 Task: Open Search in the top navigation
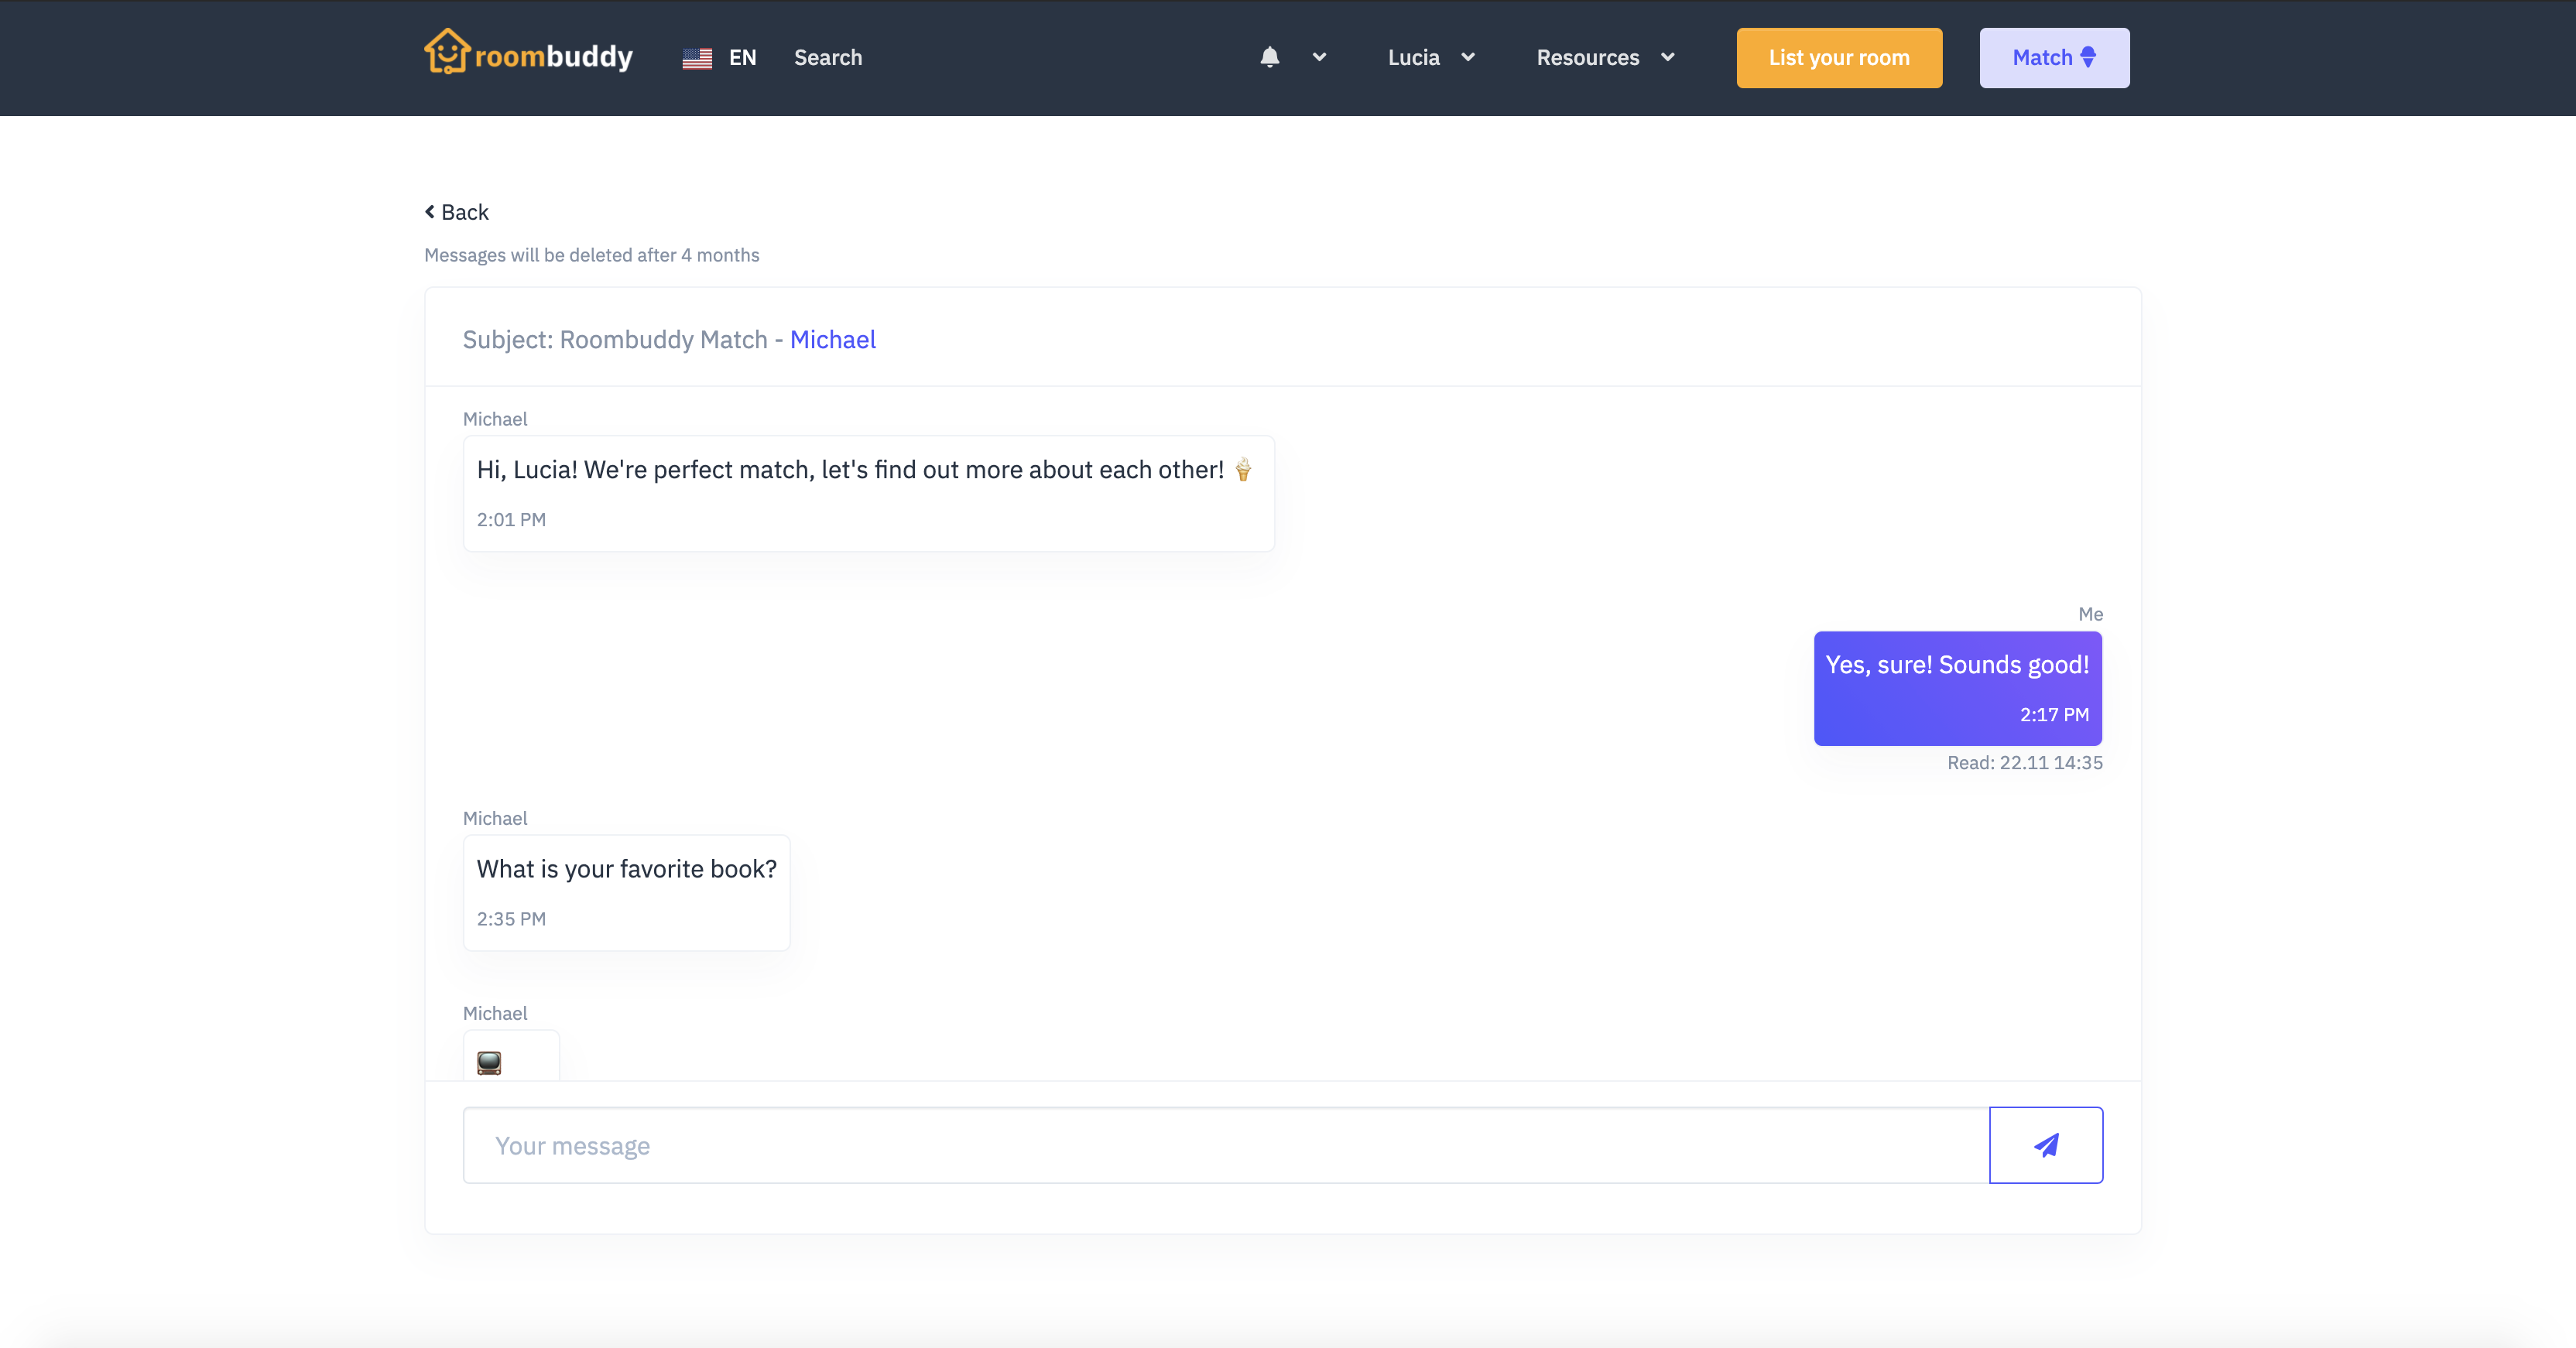click(x=827, y=58)
